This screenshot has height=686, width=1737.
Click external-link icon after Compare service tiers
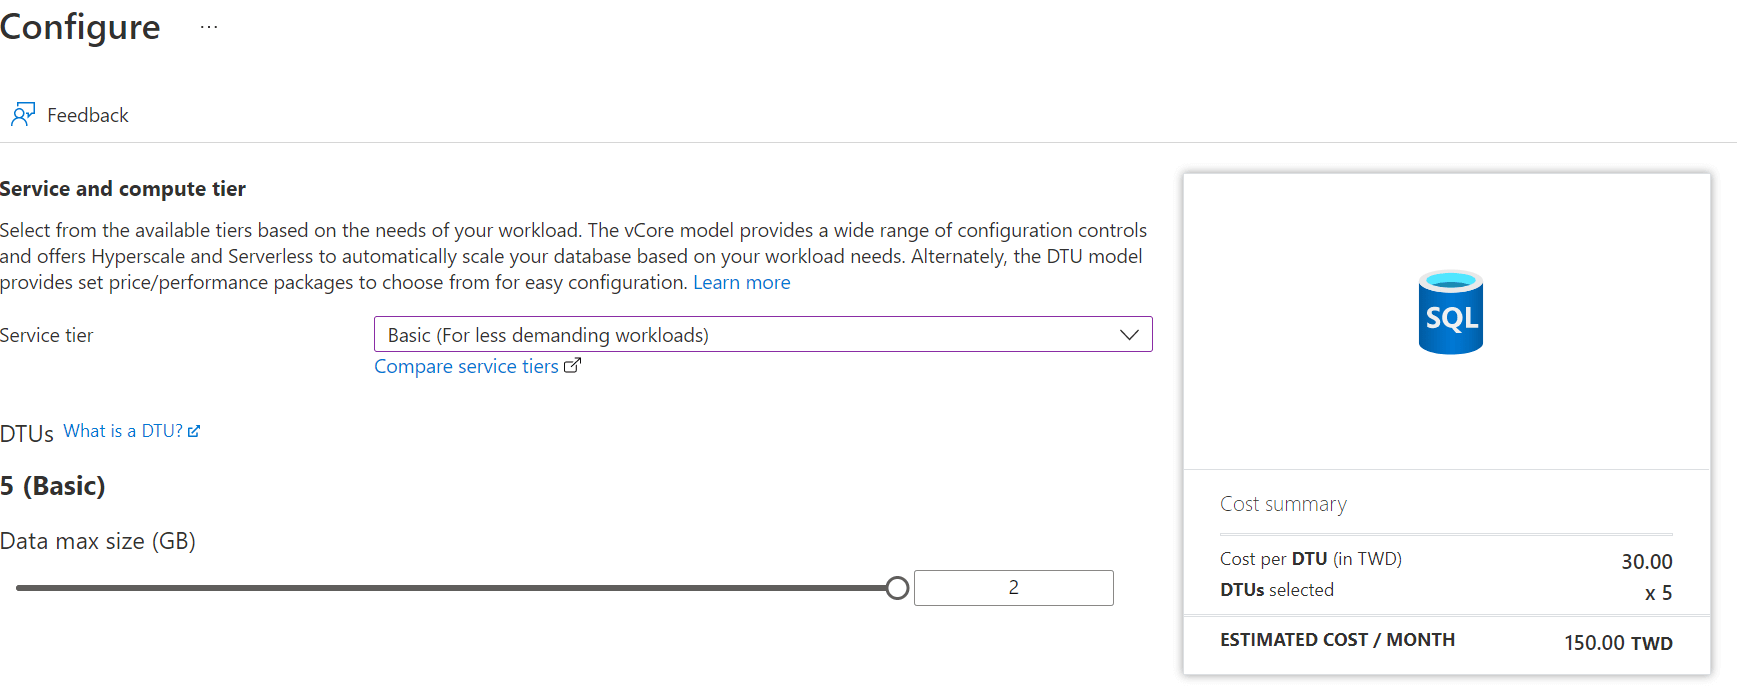pyautogui.click(x=572, y=366)
